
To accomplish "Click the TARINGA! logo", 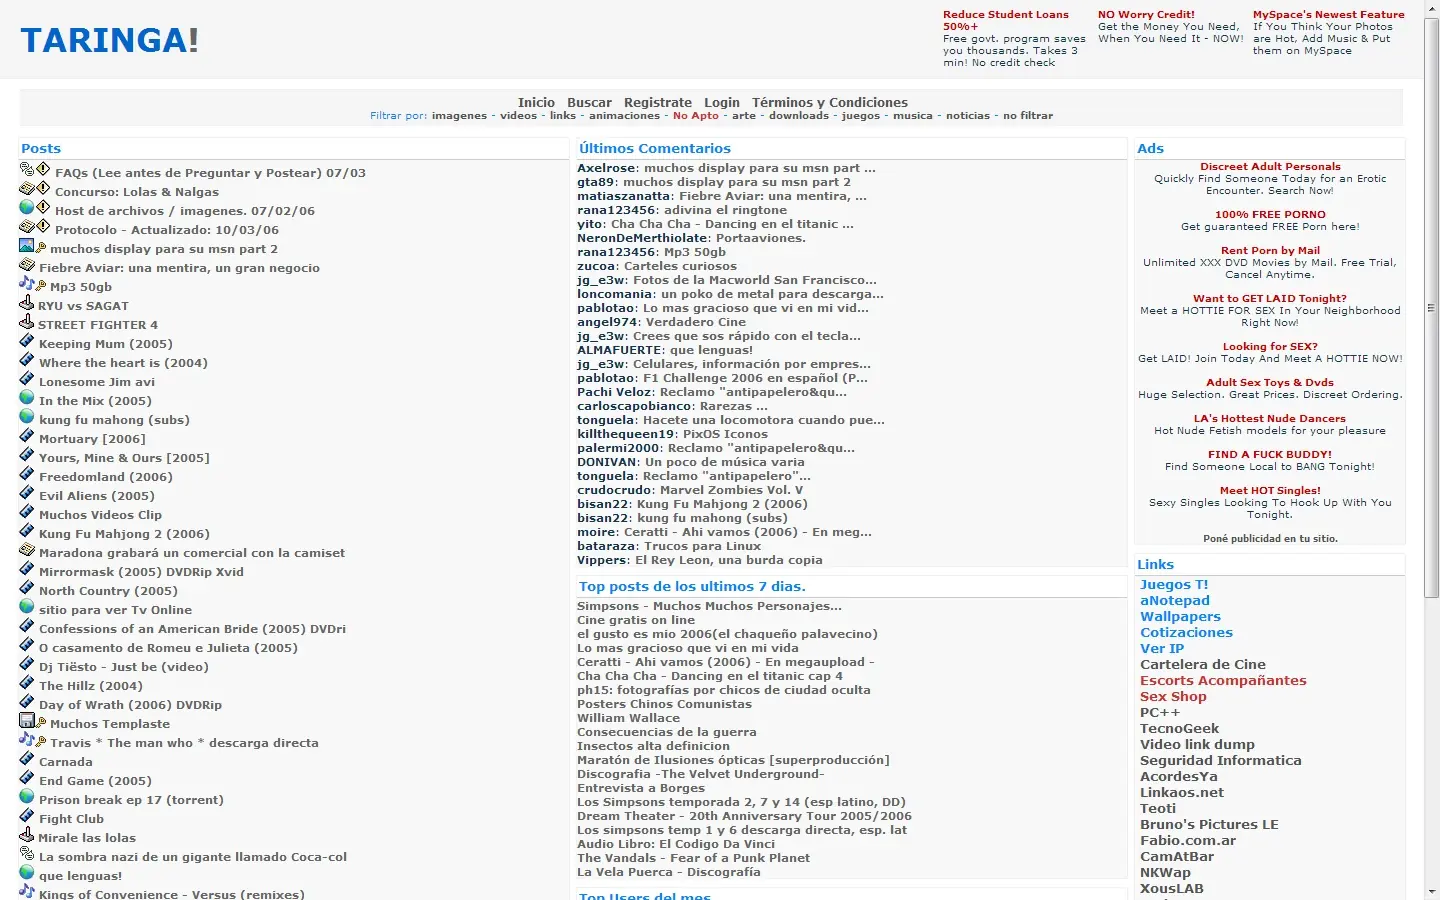I will click(109, 40).
